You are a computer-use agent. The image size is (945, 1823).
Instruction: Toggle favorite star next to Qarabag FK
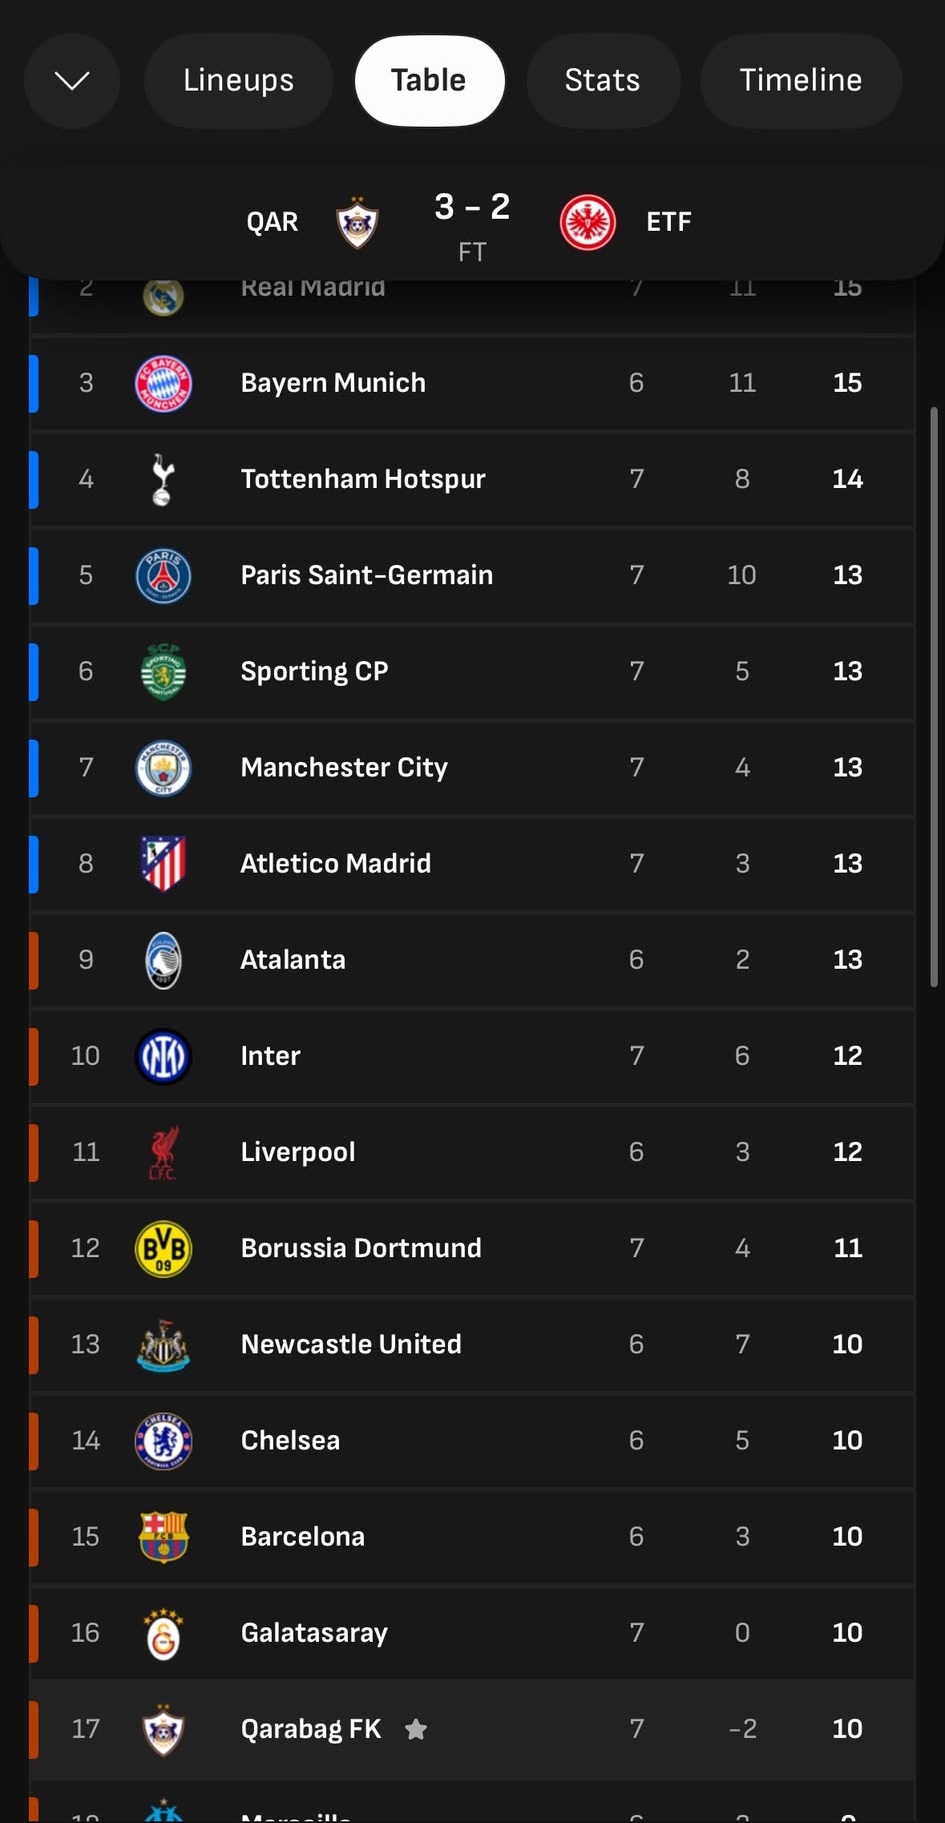pyautogui.click(x=416, y=1729)
